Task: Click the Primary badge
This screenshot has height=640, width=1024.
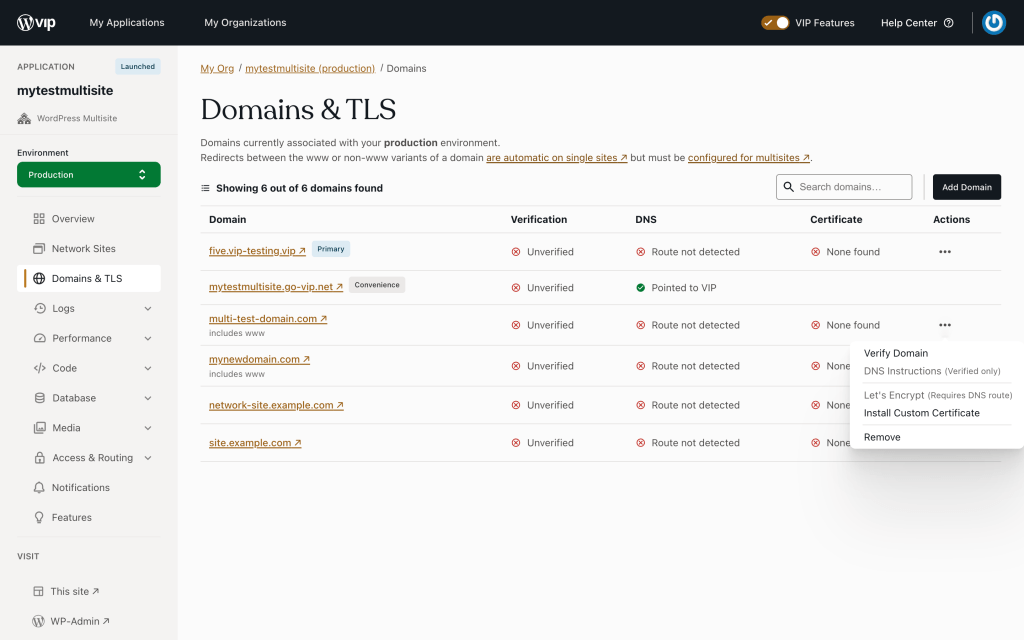Action: click(330, 249)
